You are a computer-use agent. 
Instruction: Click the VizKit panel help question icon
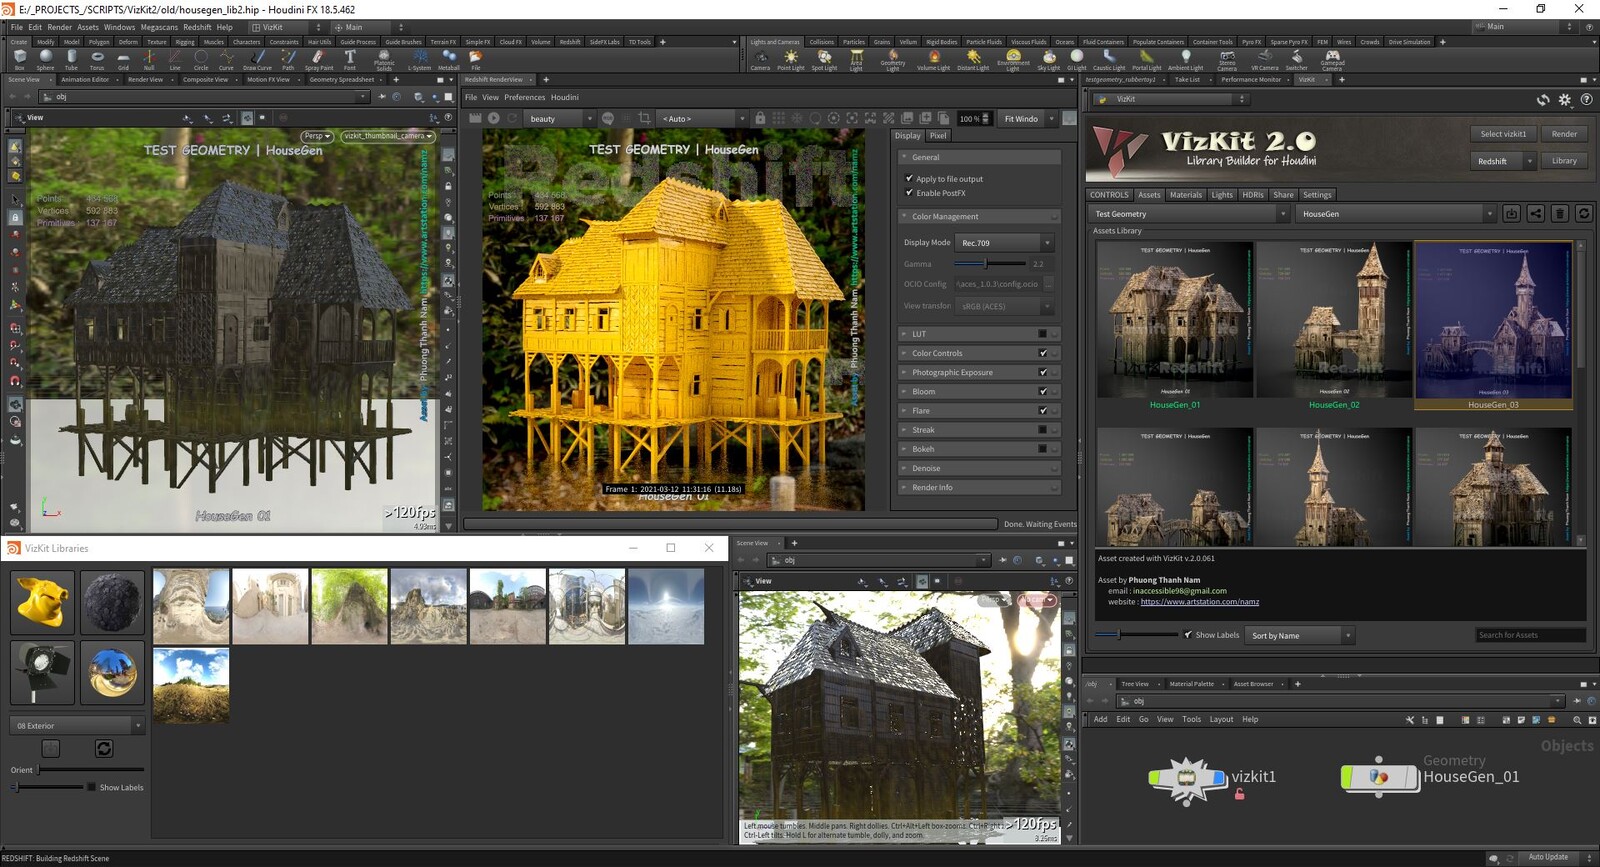coord(1586,100)
